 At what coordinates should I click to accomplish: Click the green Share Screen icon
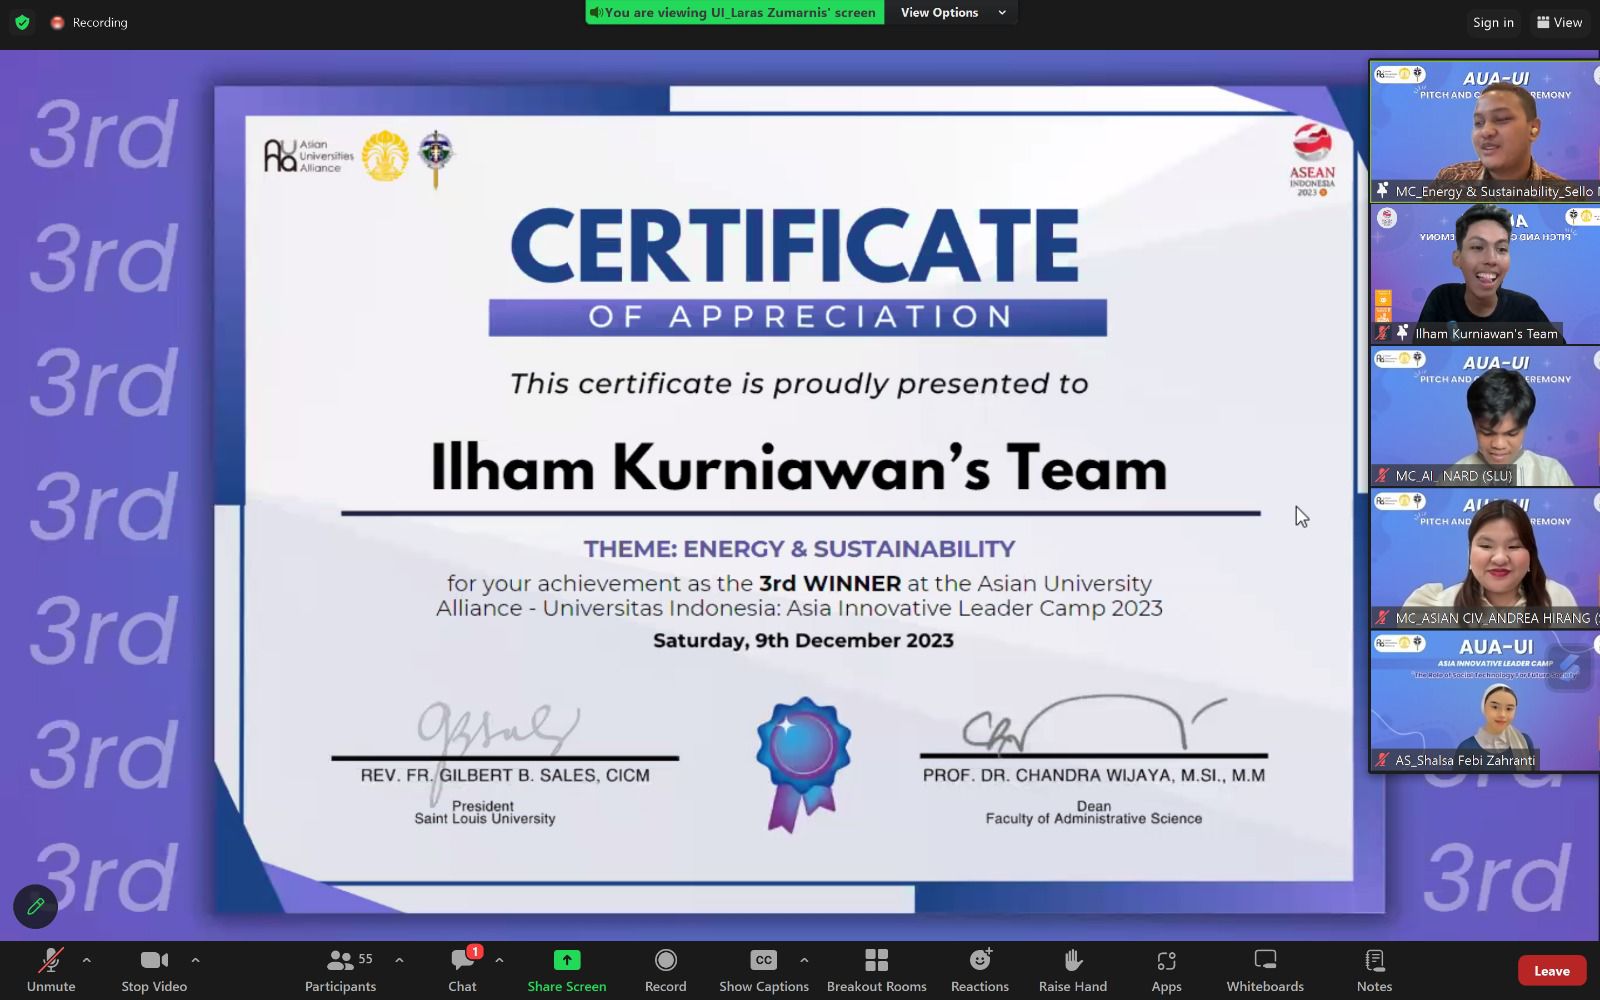(x=566, y=960)
